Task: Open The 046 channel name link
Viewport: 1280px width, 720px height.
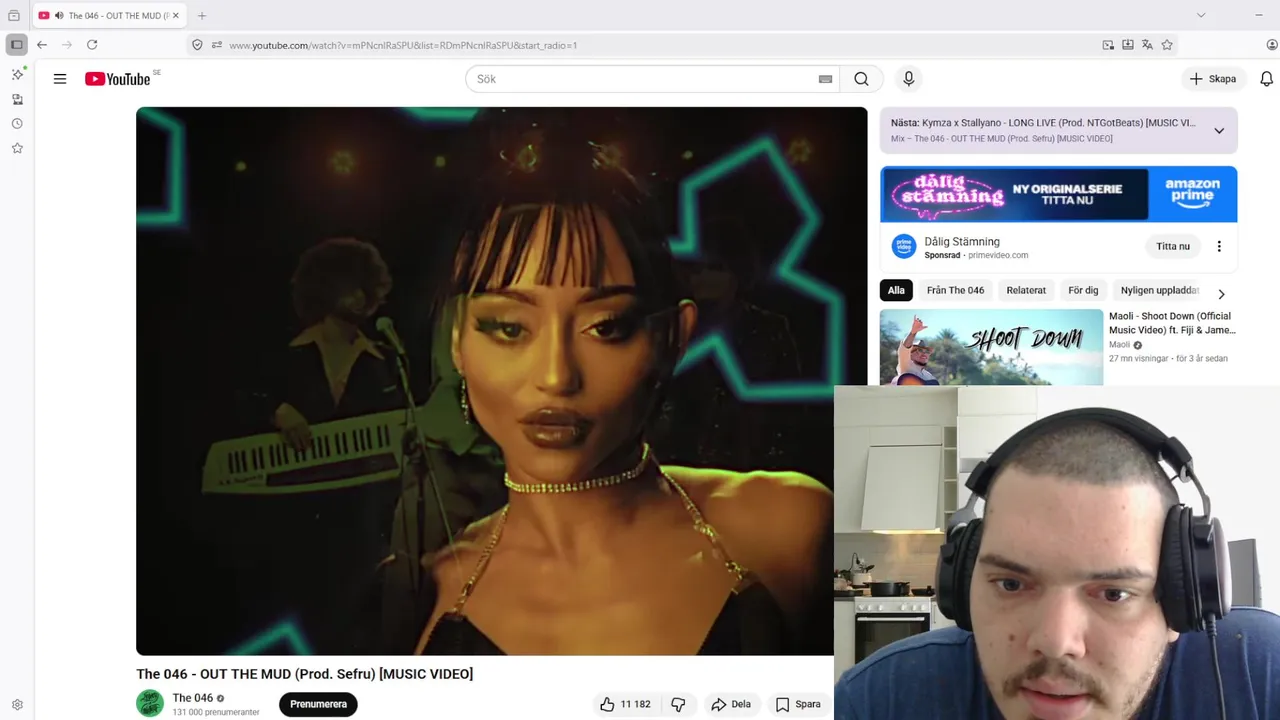Action: click(192, 698)
